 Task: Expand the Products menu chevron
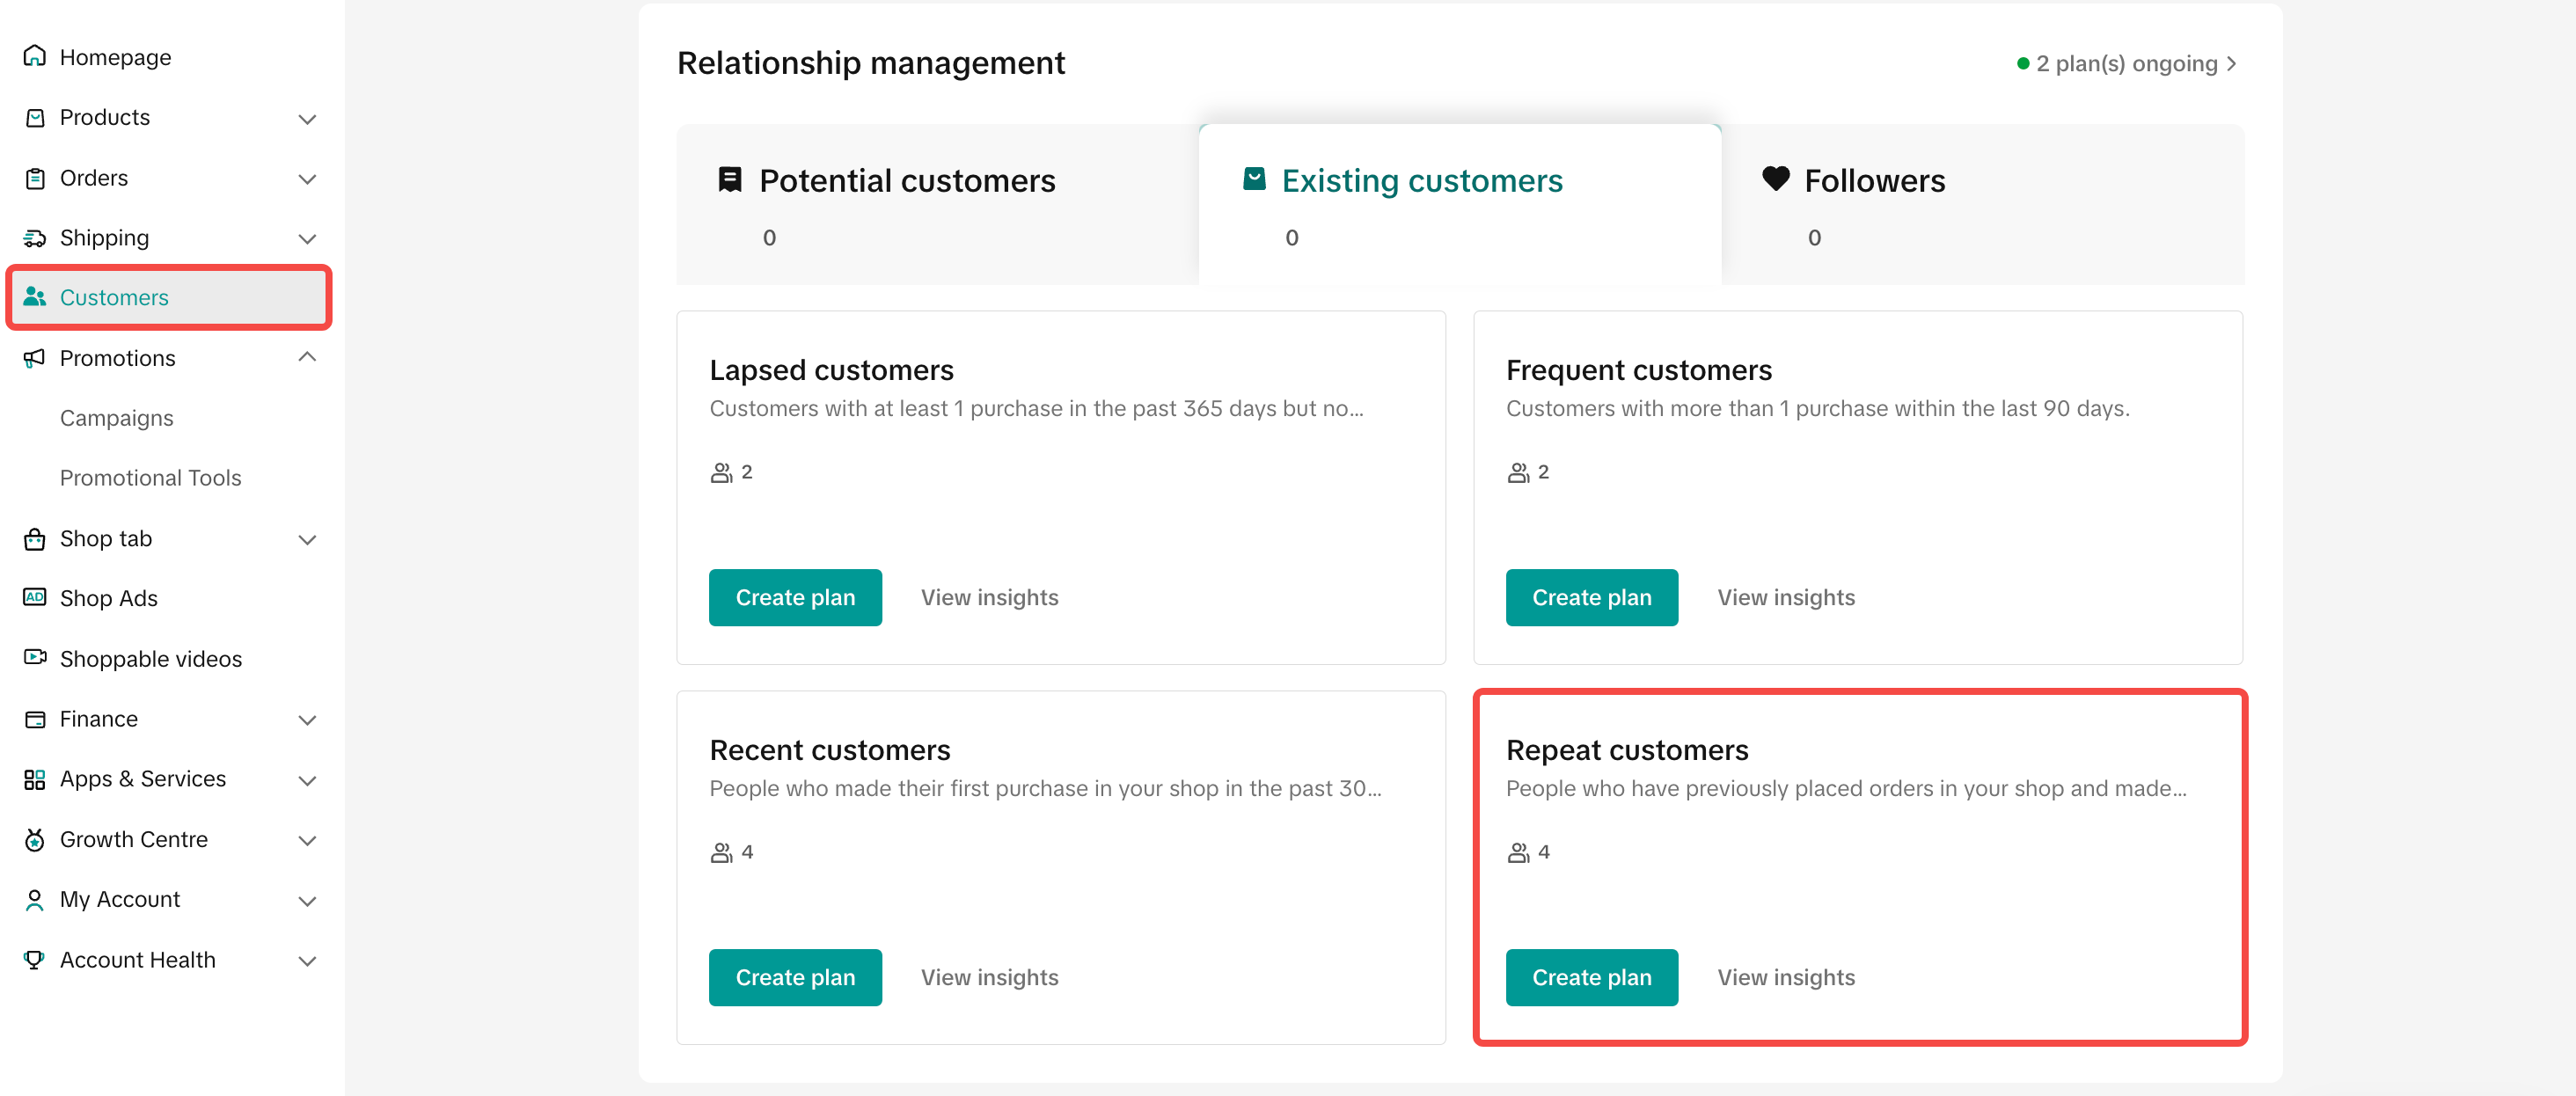tap(308, 119)
